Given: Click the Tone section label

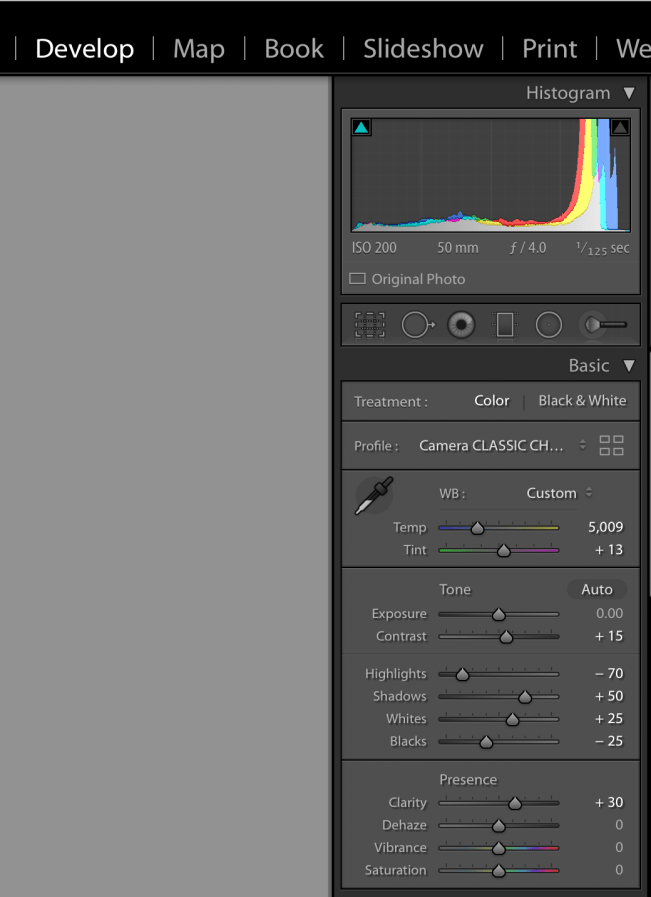Looking at the screenshot, I should 455,589.
